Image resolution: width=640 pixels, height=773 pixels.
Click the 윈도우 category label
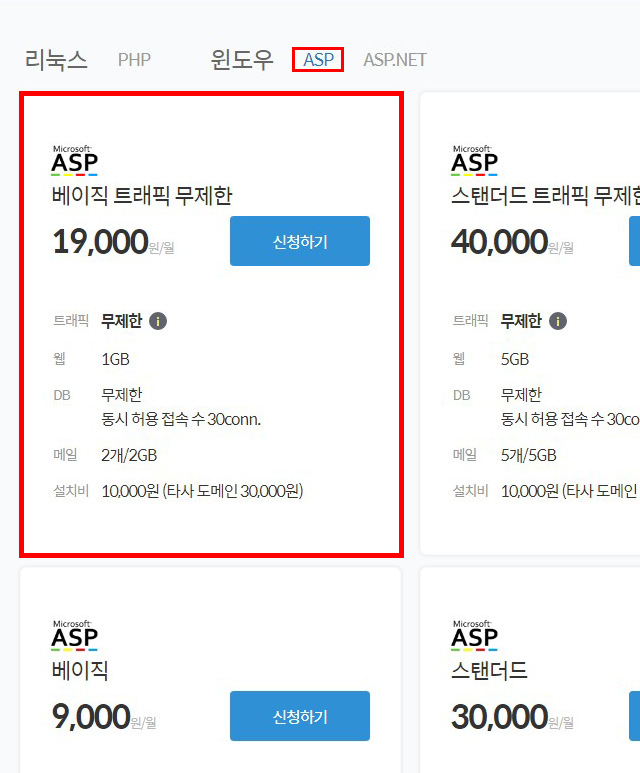241,60
